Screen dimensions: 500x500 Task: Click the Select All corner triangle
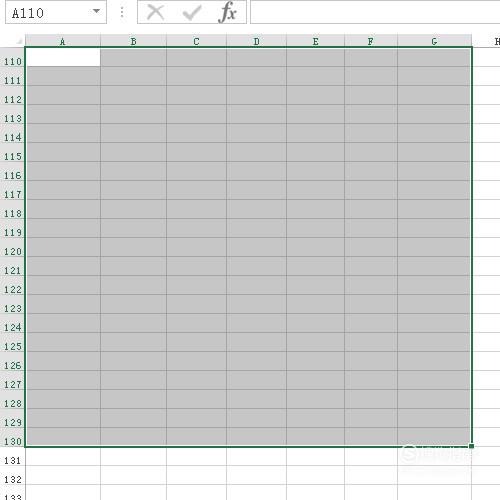point(19,41)
